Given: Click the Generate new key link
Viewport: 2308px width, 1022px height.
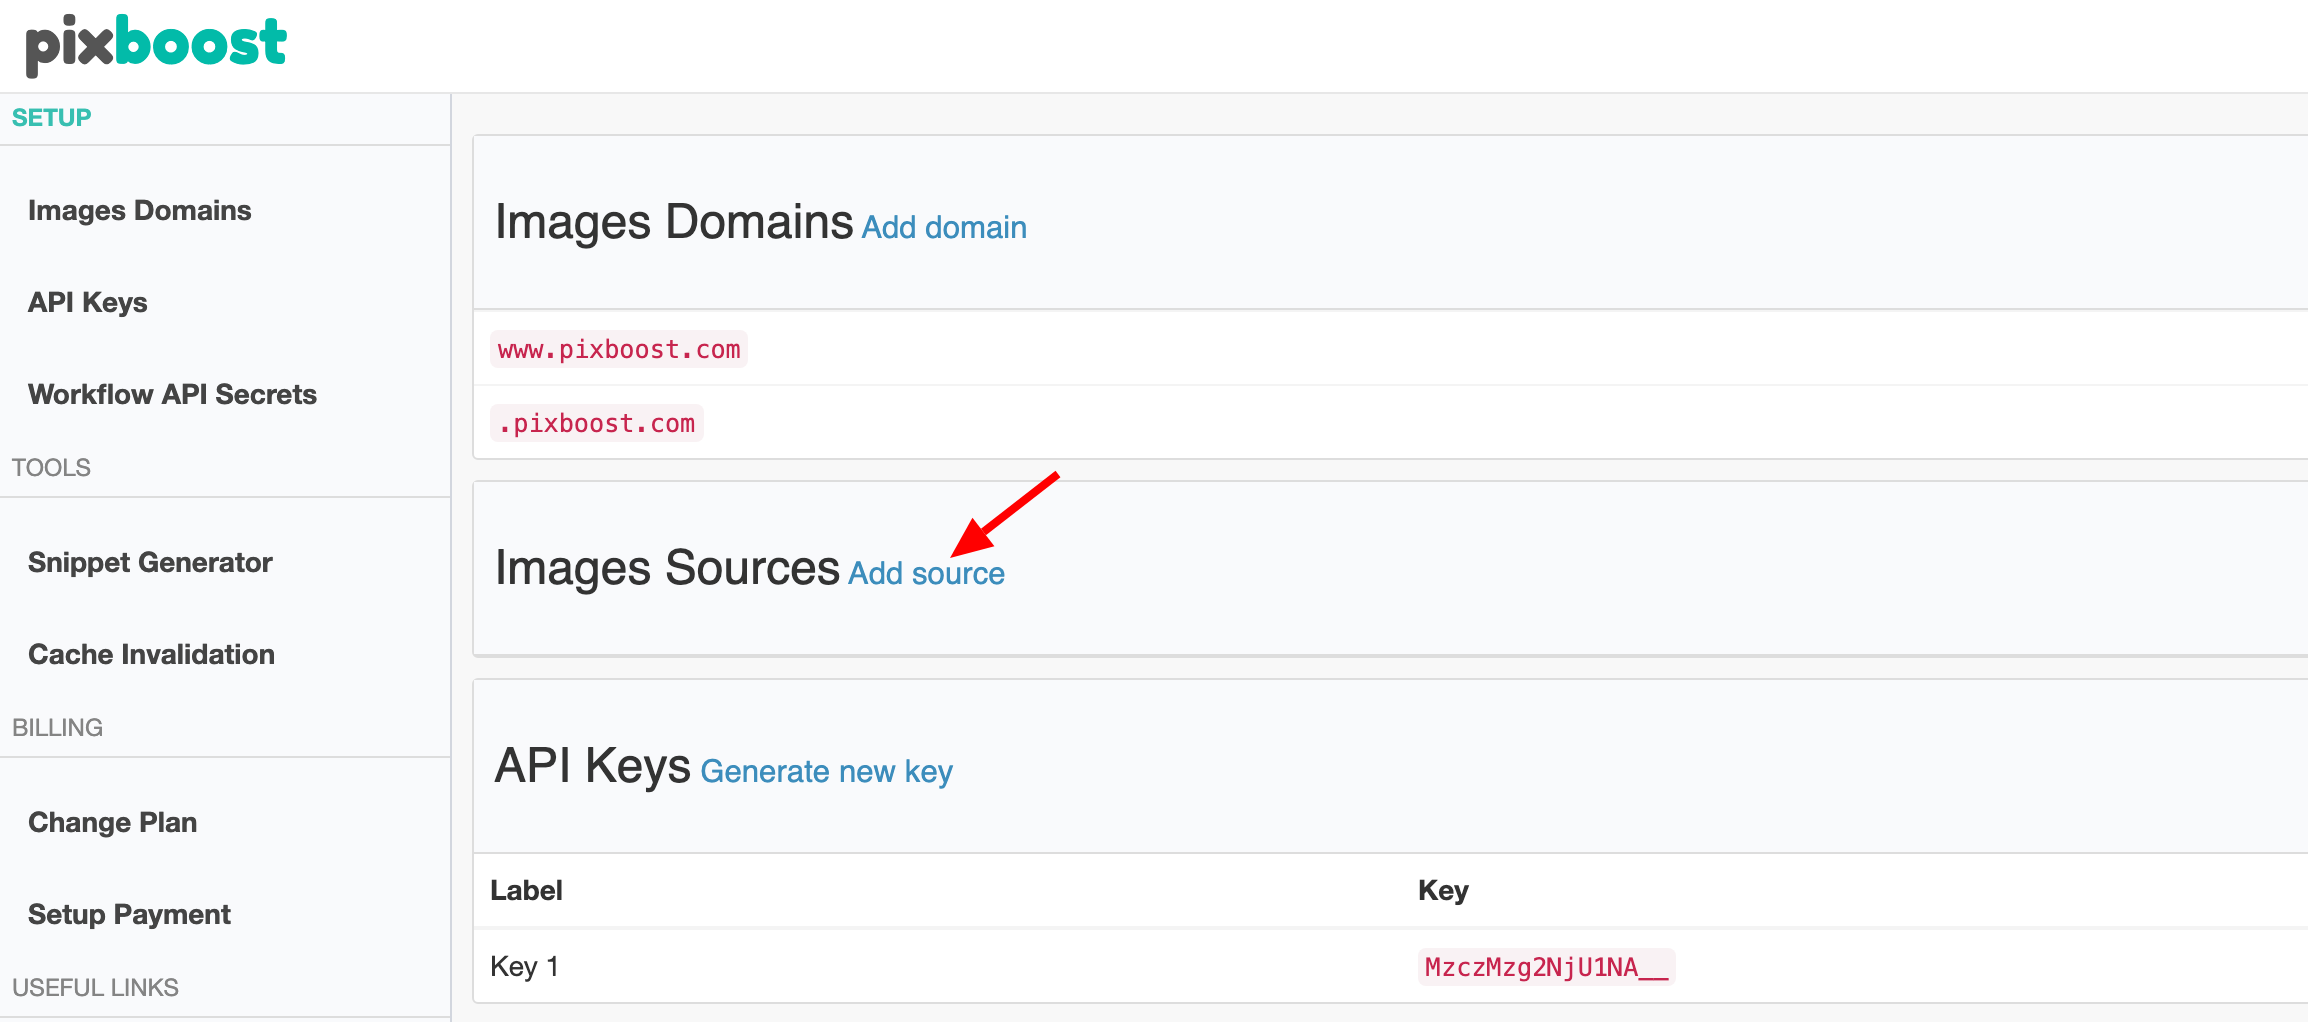Looking at the screenshot, I should (825, 771).
